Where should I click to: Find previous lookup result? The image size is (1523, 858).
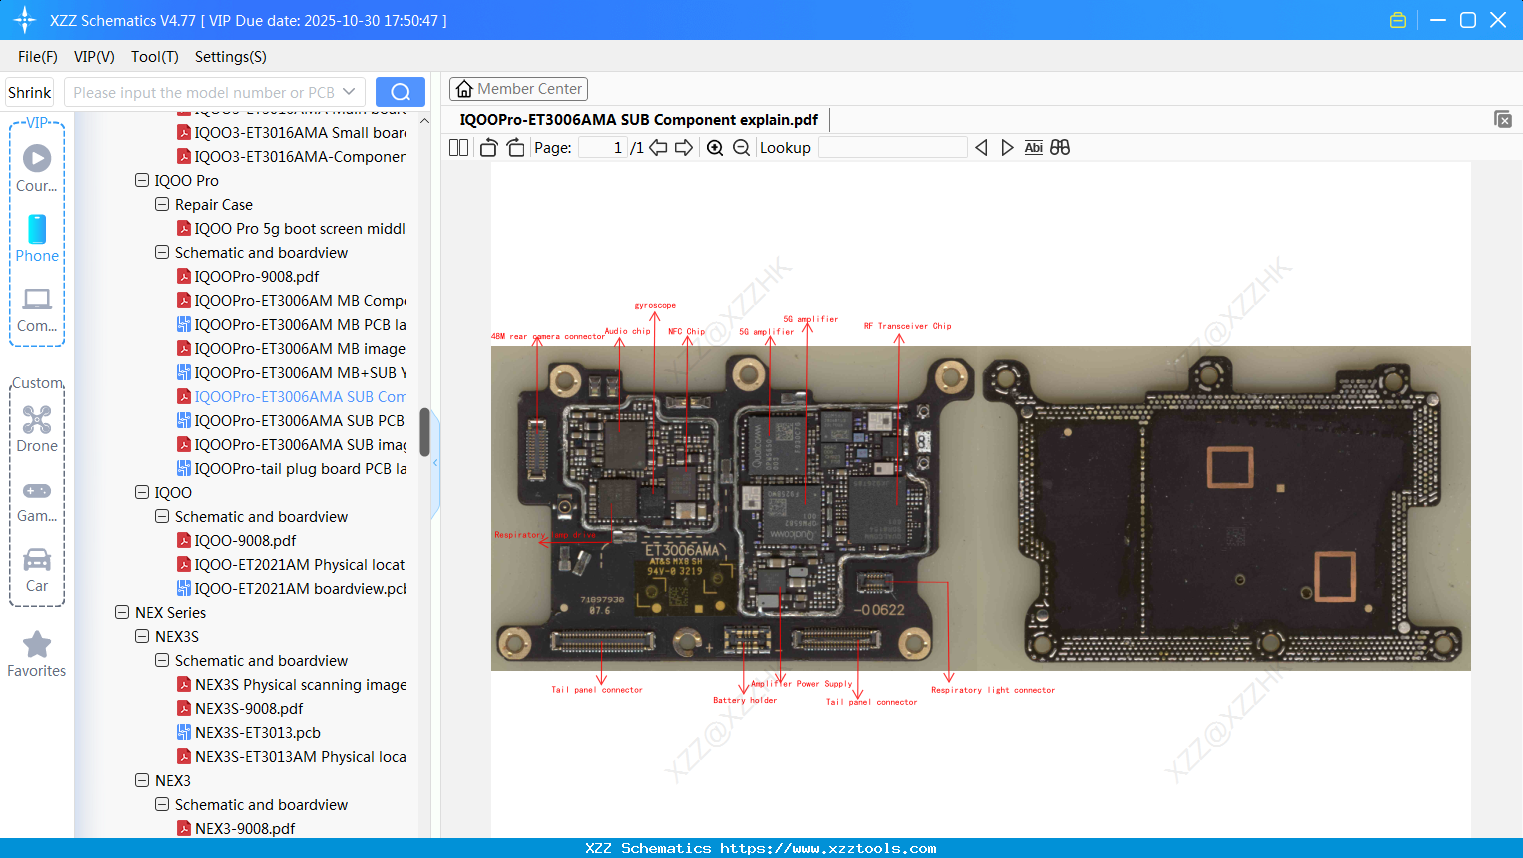tap(981, 148)
